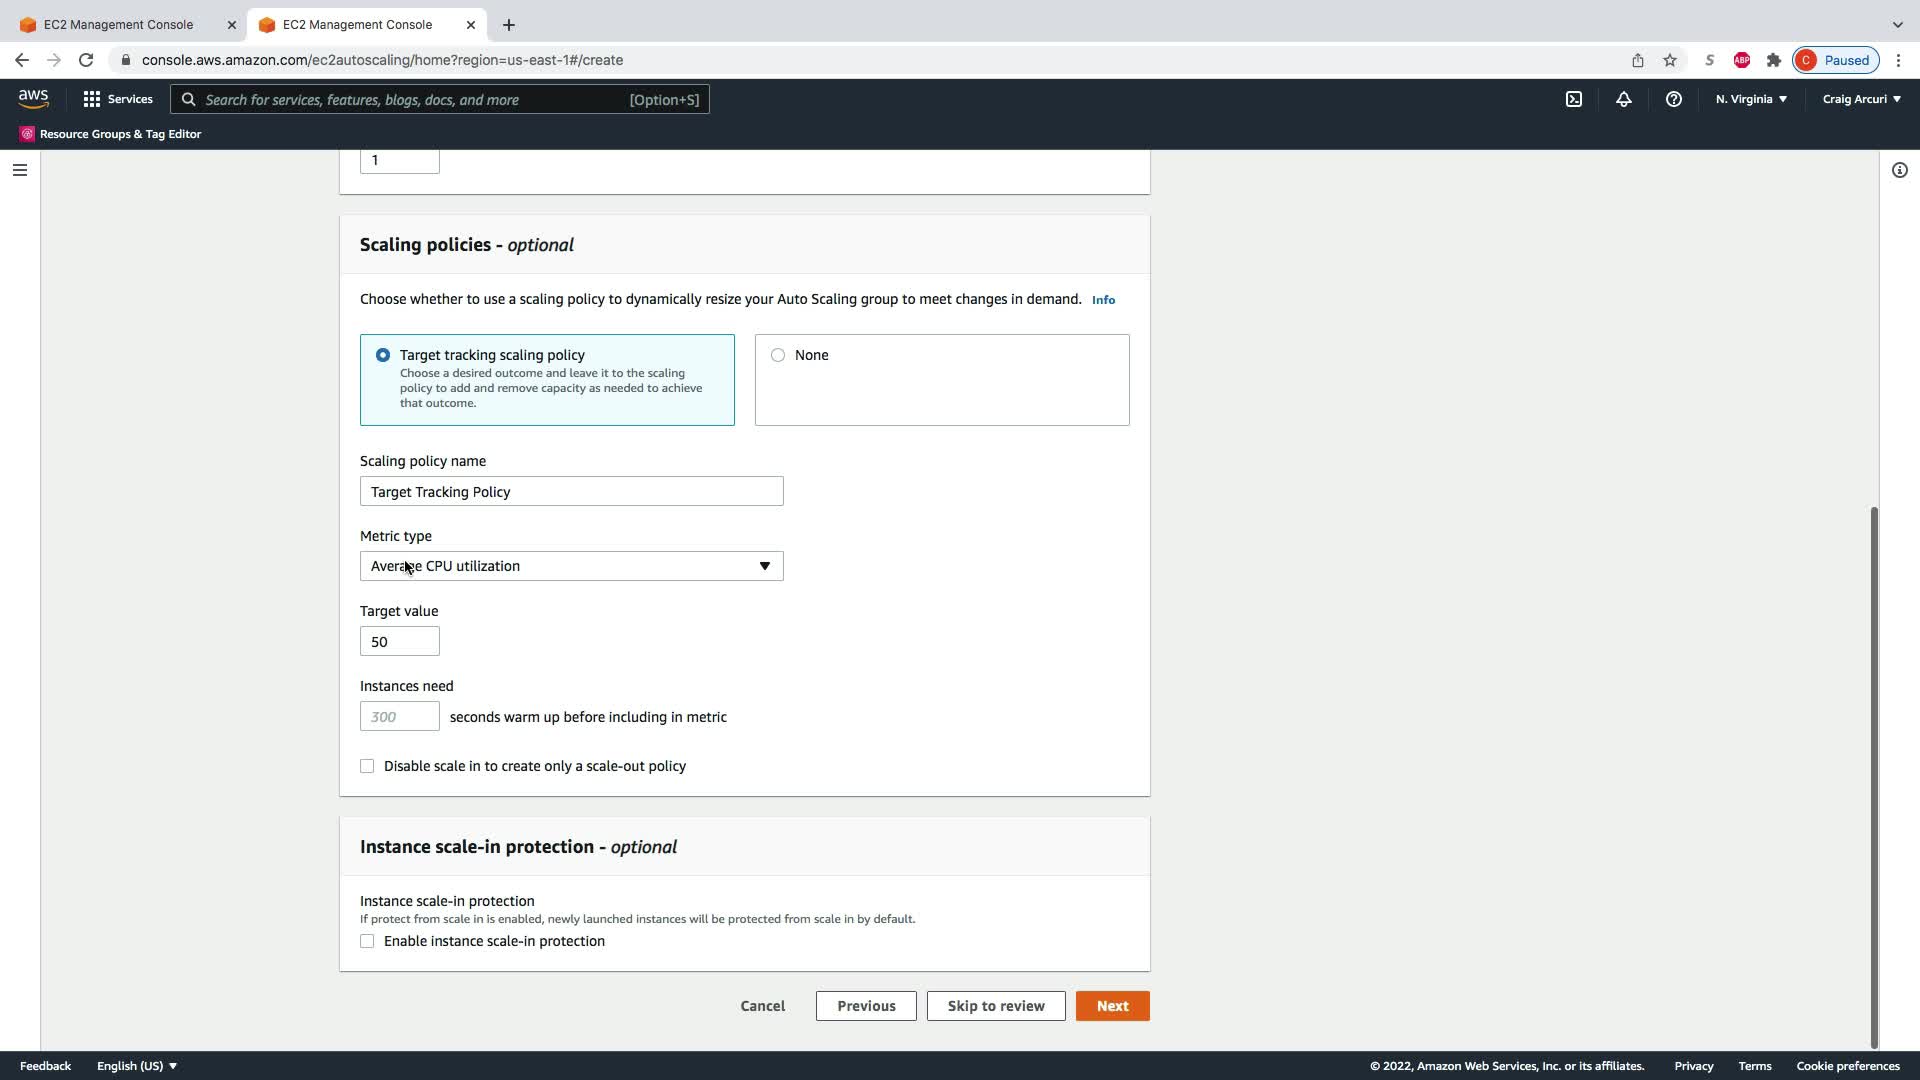Select the None scaling policy option
Viewport: 1920px width, 1080px height.
pos(778,355)
